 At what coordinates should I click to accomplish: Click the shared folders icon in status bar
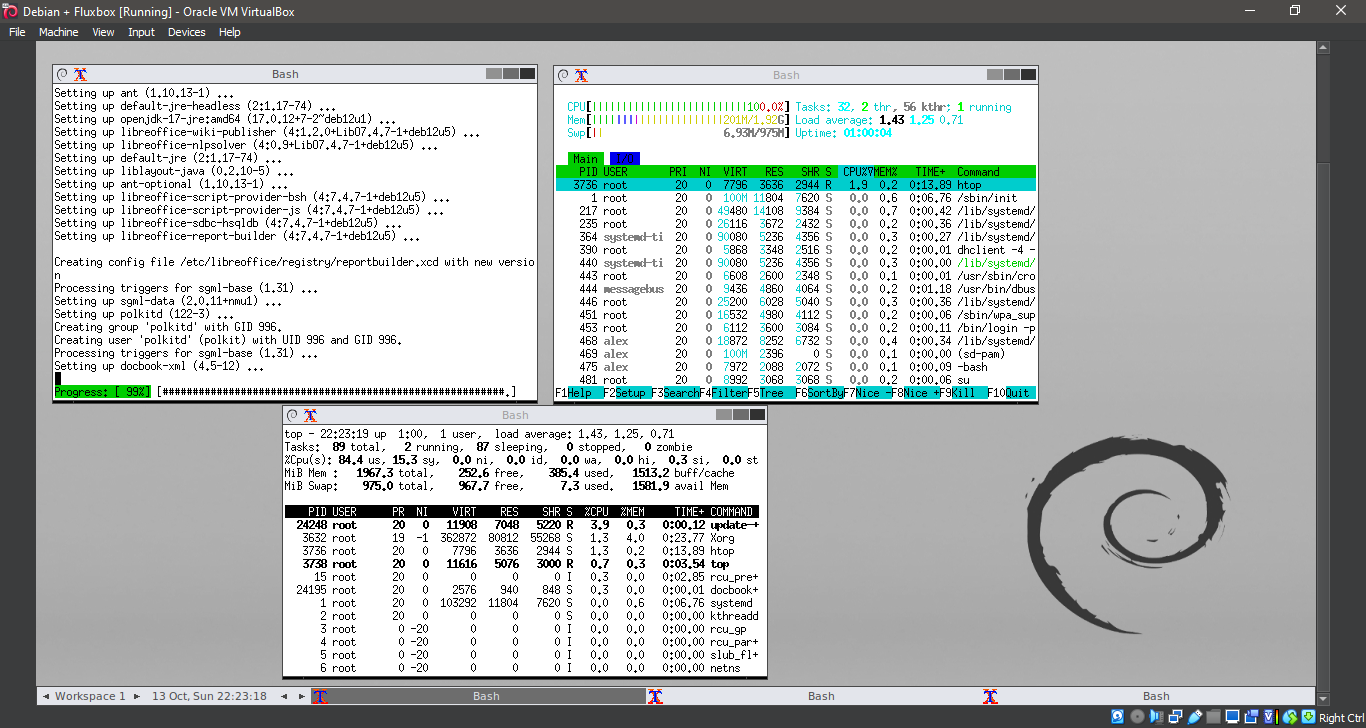click(1213, 716)
